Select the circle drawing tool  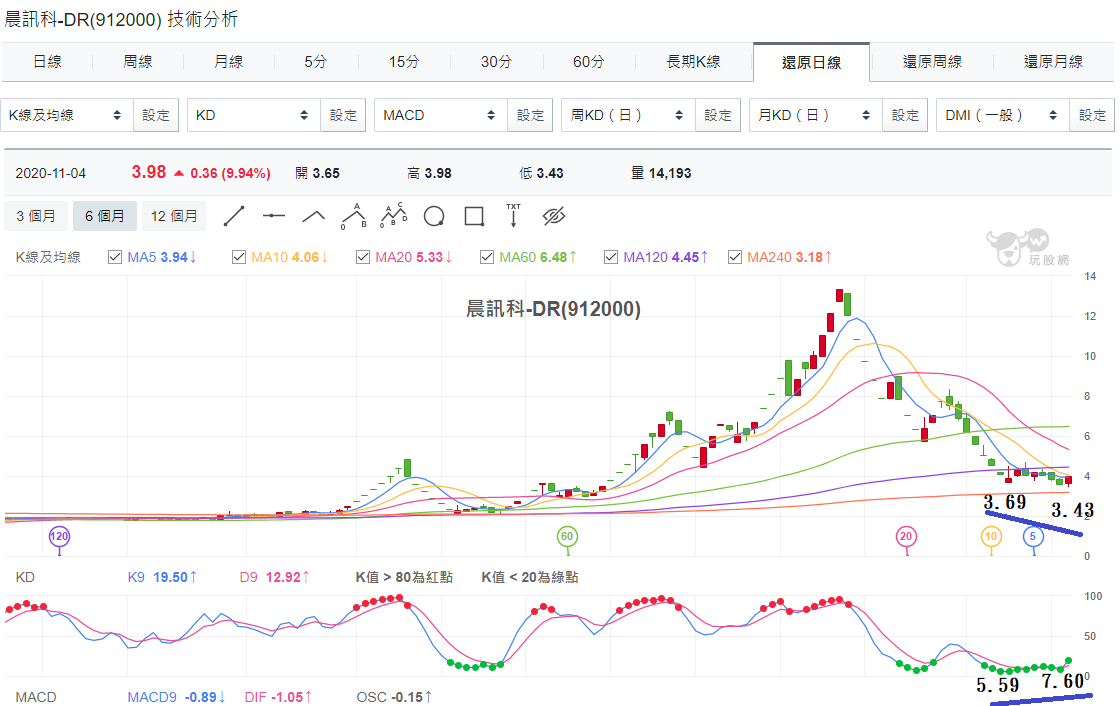pos(434,216)
